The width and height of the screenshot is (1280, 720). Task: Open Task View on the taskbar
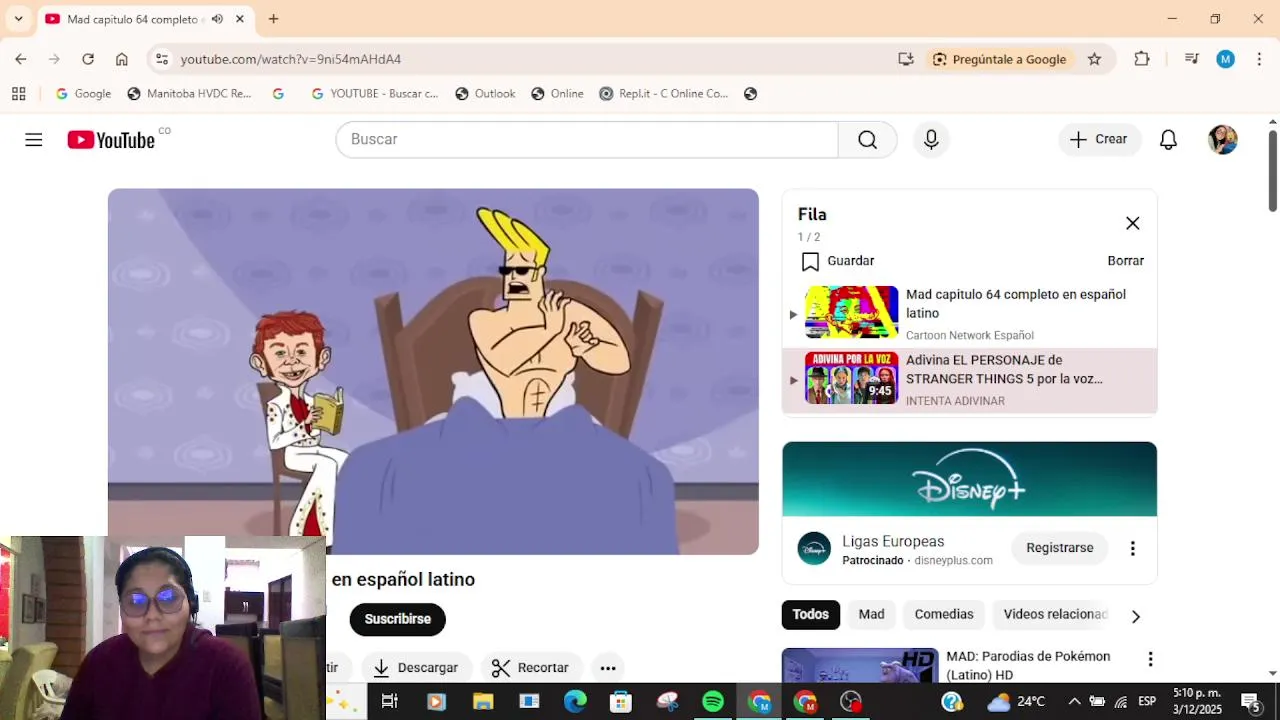coord(390,702)
